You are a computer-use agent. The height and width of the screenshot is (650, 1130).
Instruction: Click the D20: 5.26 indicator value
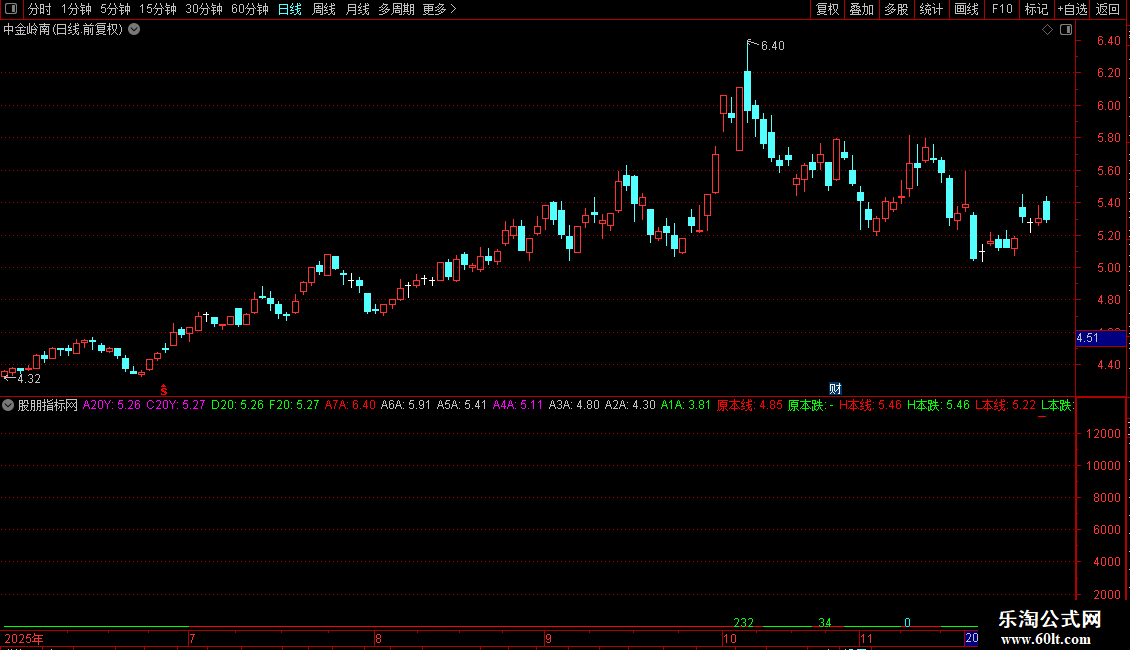pyautogui.click(x=237, y=406)
